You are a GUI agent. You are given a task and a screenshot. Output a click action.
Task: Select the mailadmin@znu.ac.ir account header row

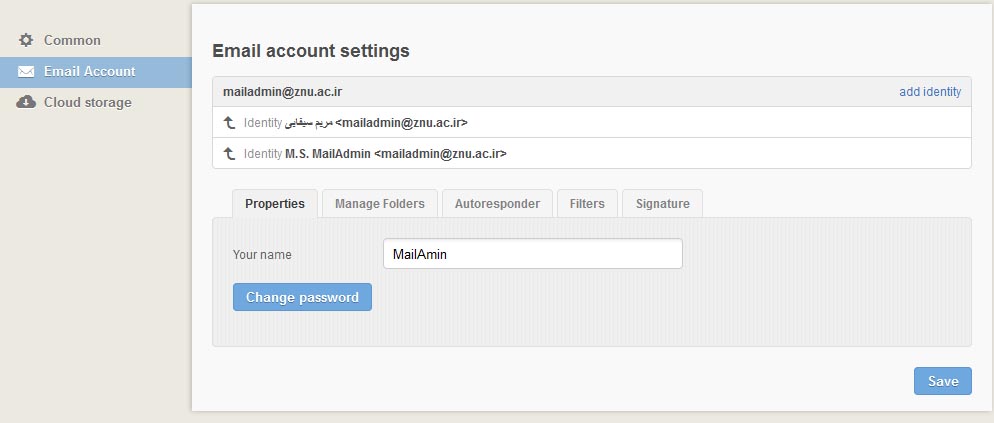591,92
